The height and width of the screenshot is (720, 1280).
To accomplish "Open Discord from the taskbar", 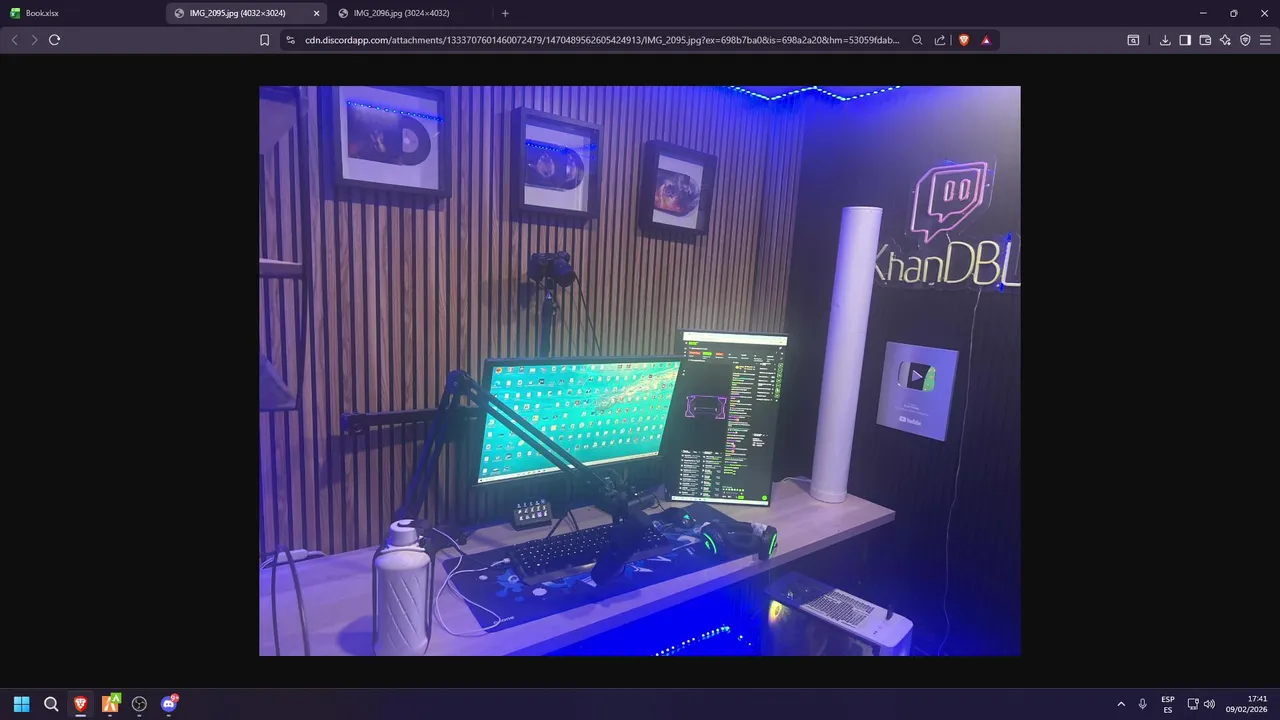I will 169,704.
